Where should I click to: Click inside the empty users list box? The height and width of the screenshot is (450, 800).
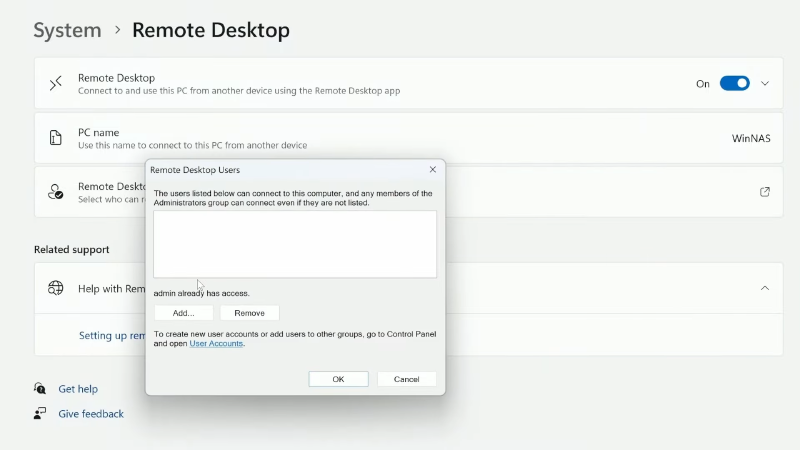295,244
